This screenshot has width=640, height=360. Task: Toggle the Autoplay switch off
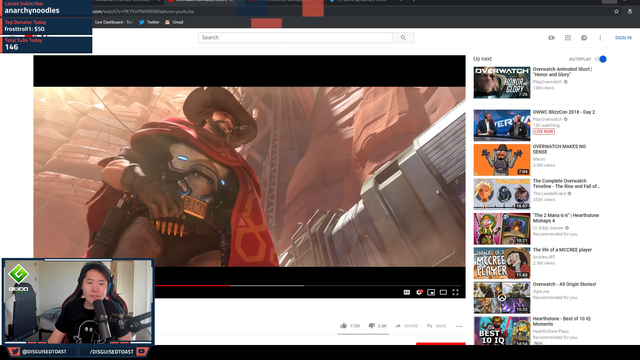coord(601,59)
